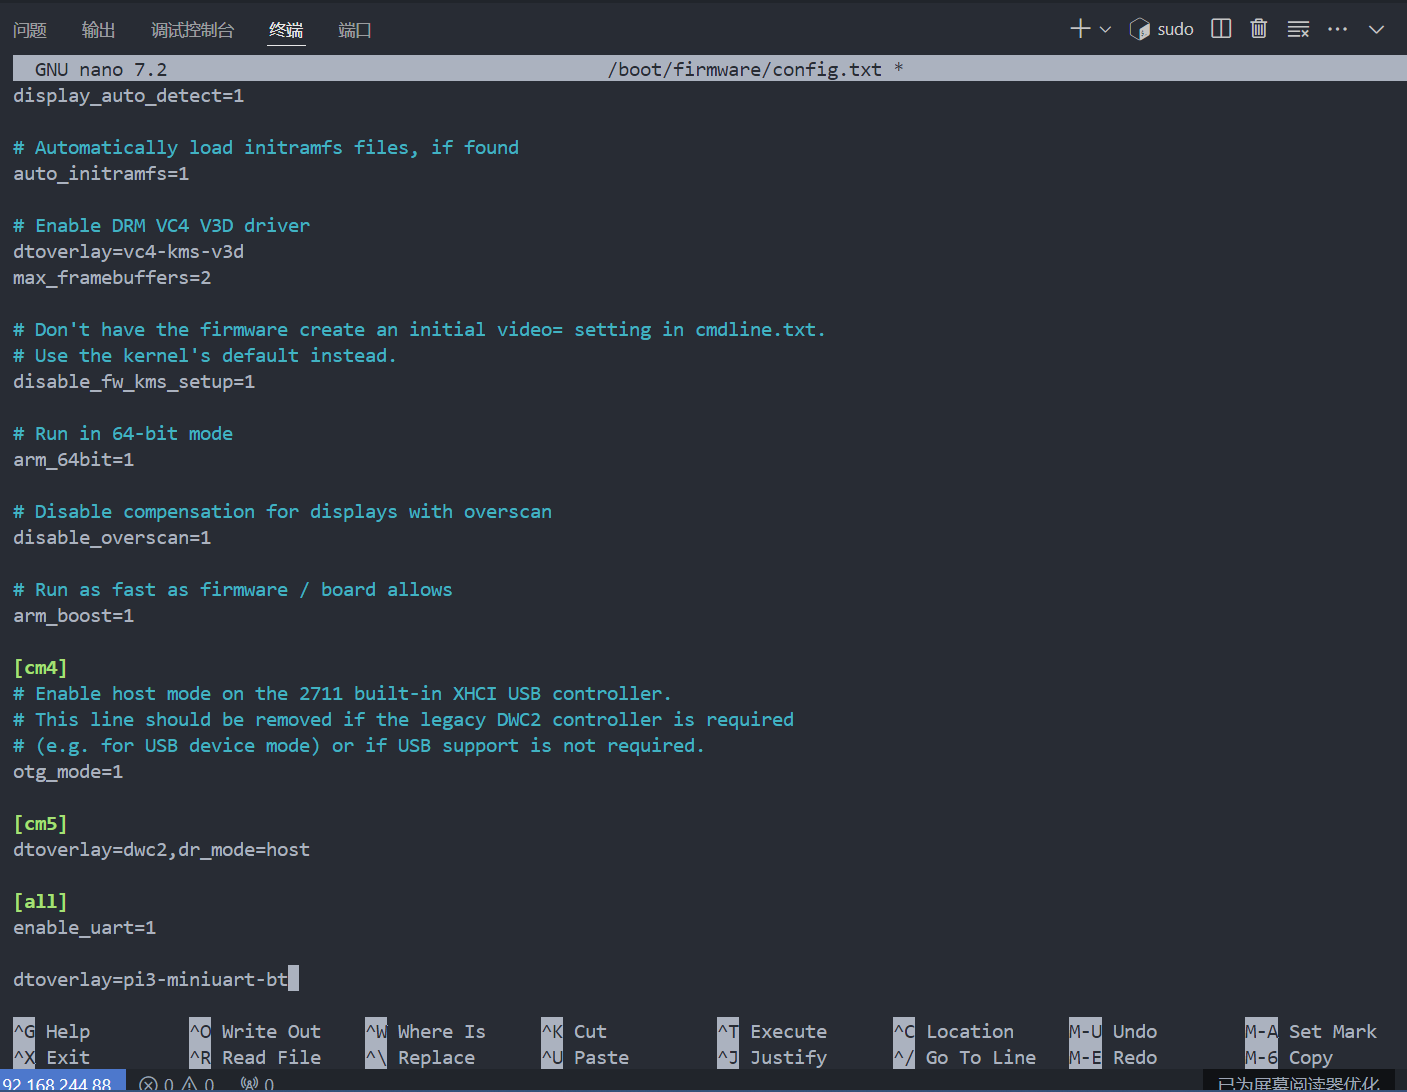
Task: Click the [cm5] section header
Action: (x=40, y=823)
